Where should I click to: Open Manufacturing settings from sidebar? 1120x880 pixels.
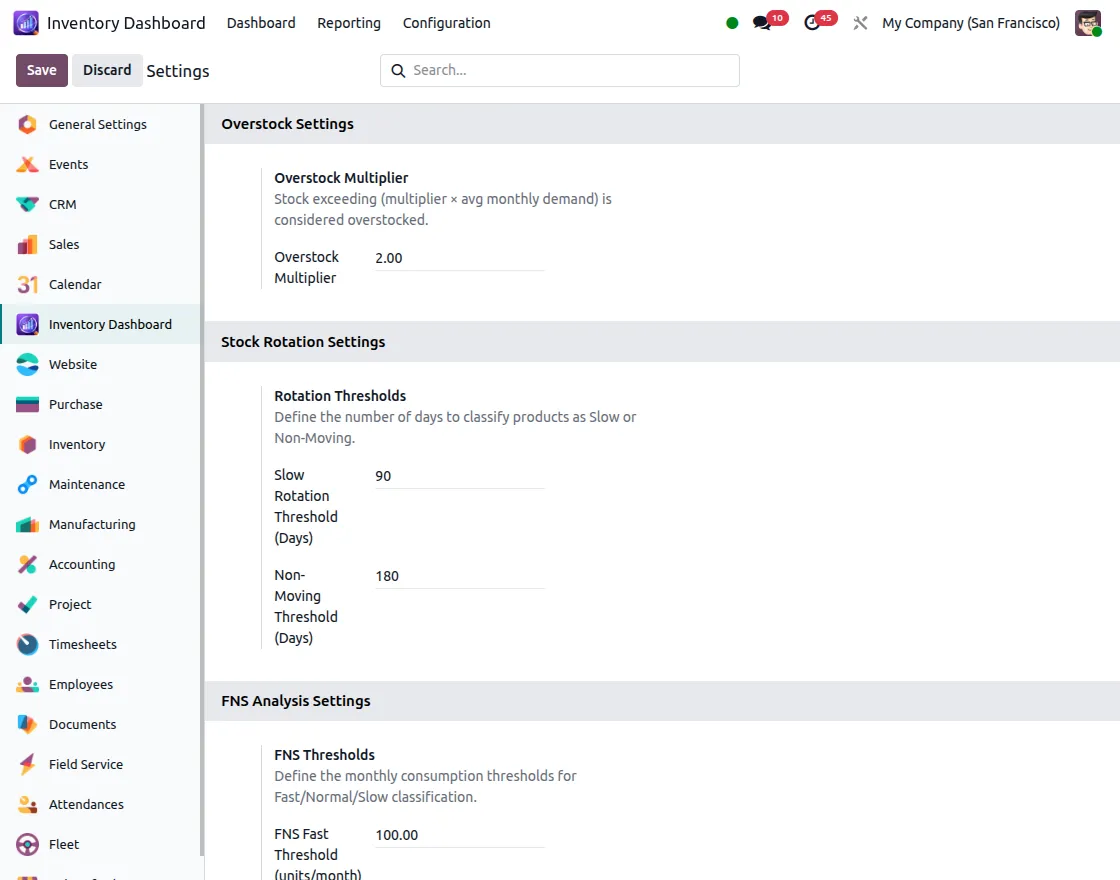tap(93, 524)
